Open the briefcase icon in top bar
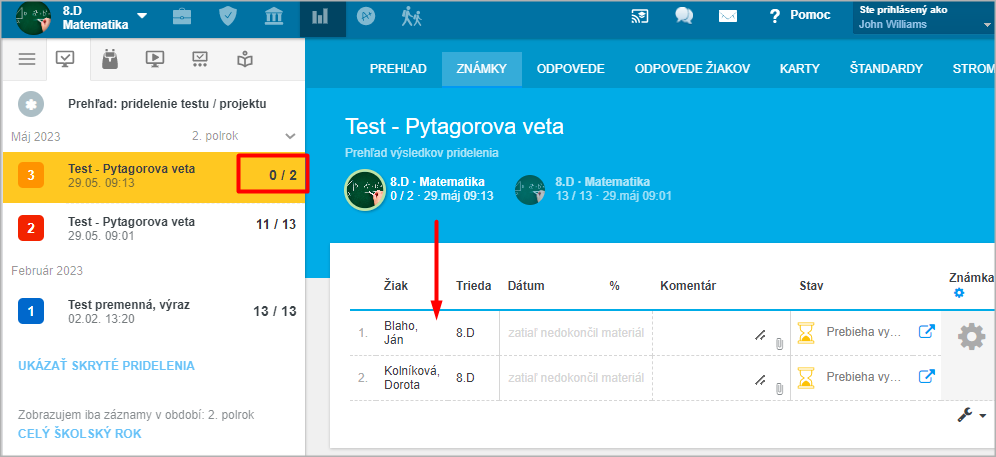This screenshot has height=457, width=996. point(182,17)
